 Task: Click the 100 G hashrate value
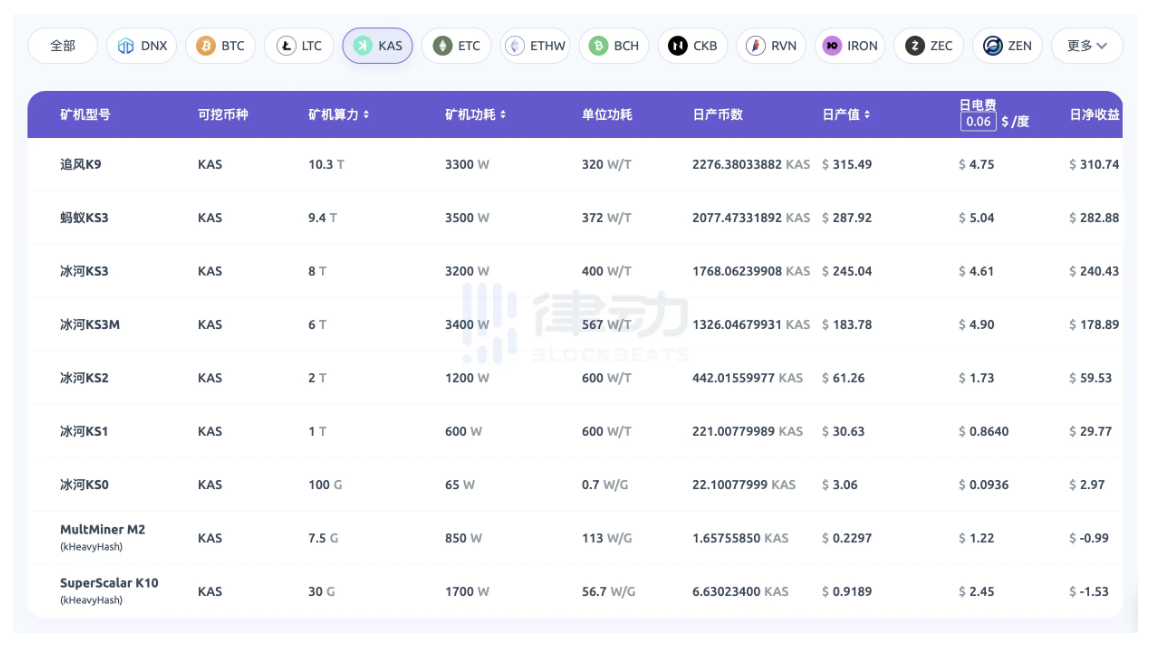coord(325,485)
